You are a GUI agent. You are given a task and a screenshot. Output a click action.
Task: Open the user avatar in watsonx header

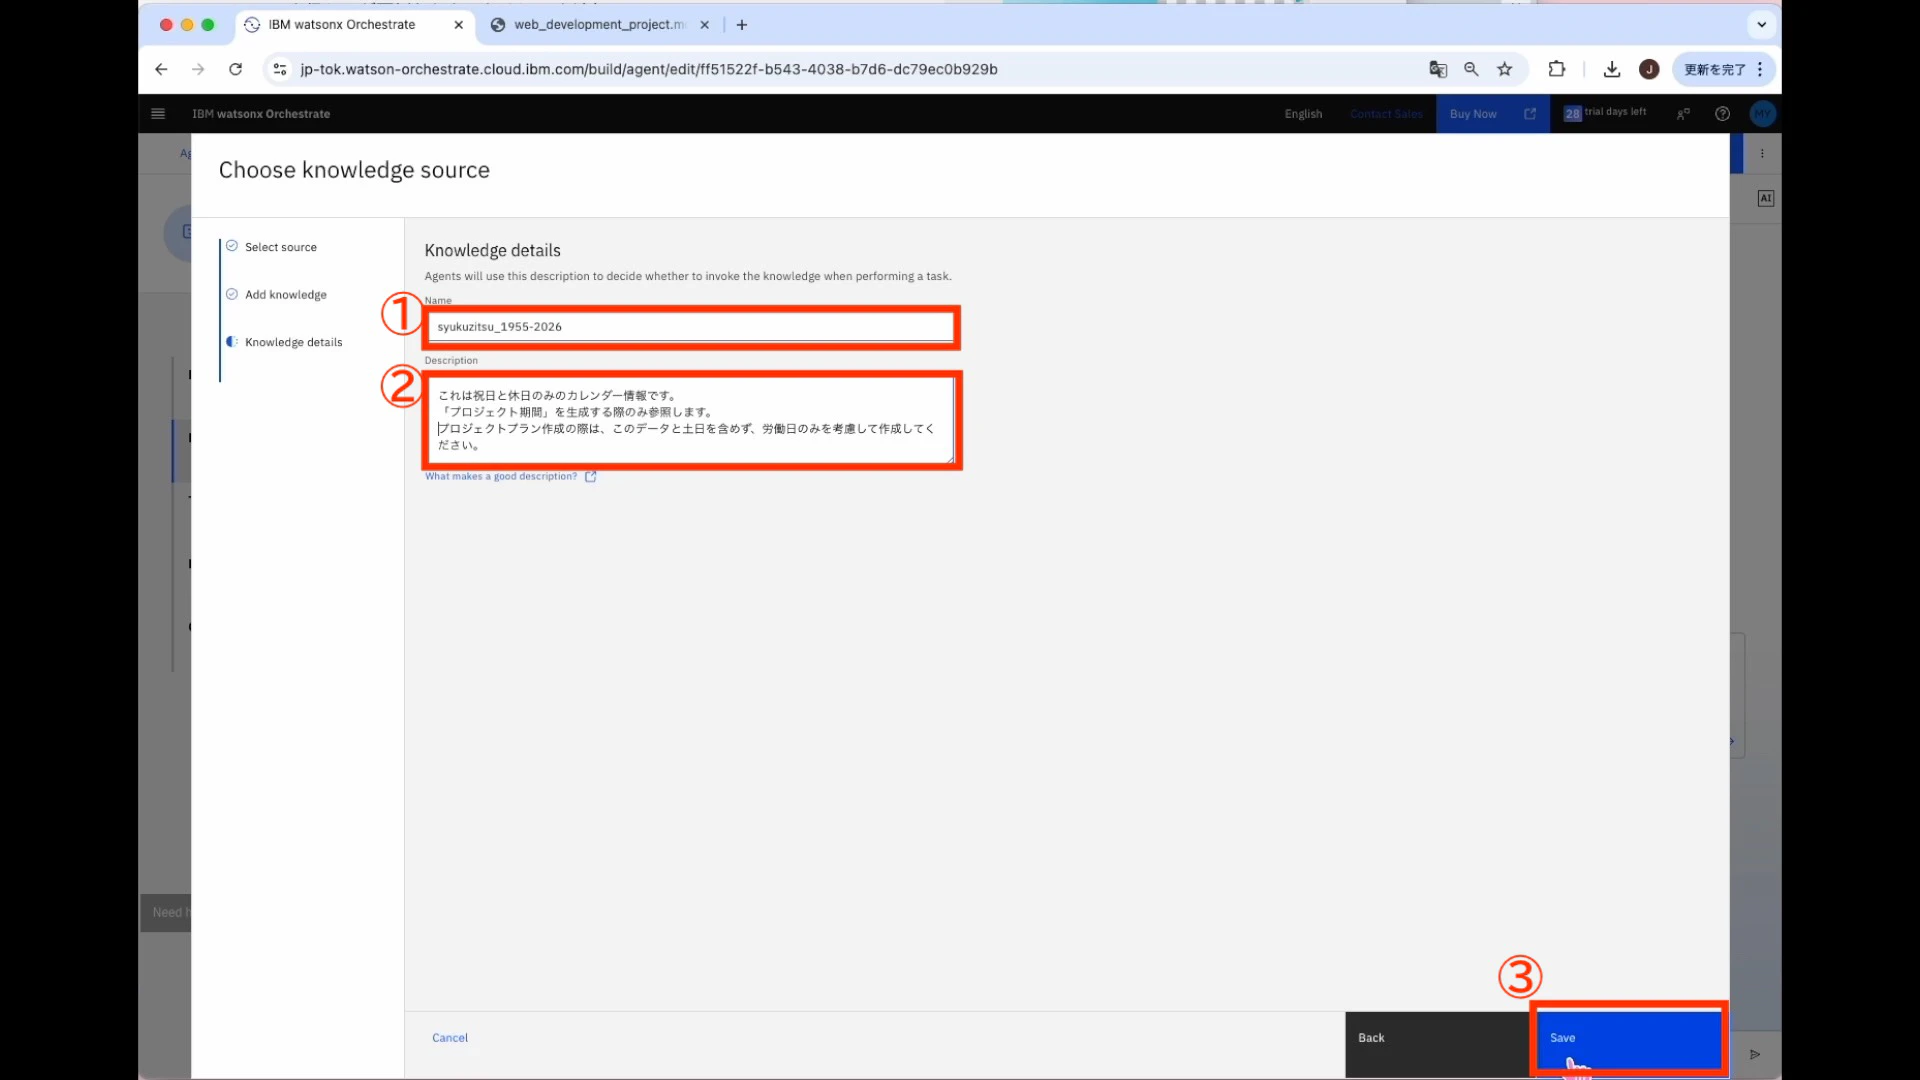(1762, 114)
